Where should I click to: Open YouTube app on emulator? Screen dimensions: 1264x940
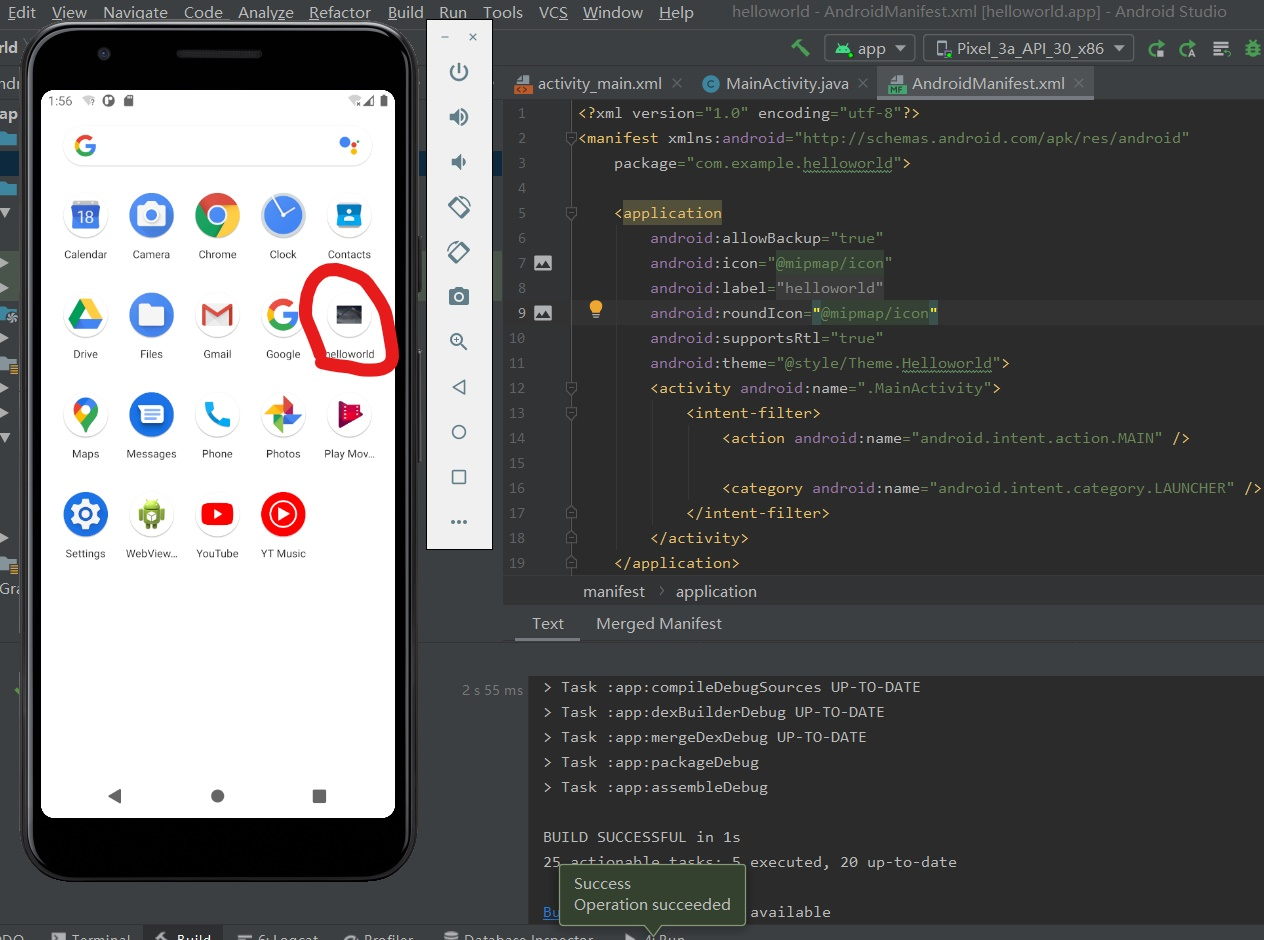217,515
